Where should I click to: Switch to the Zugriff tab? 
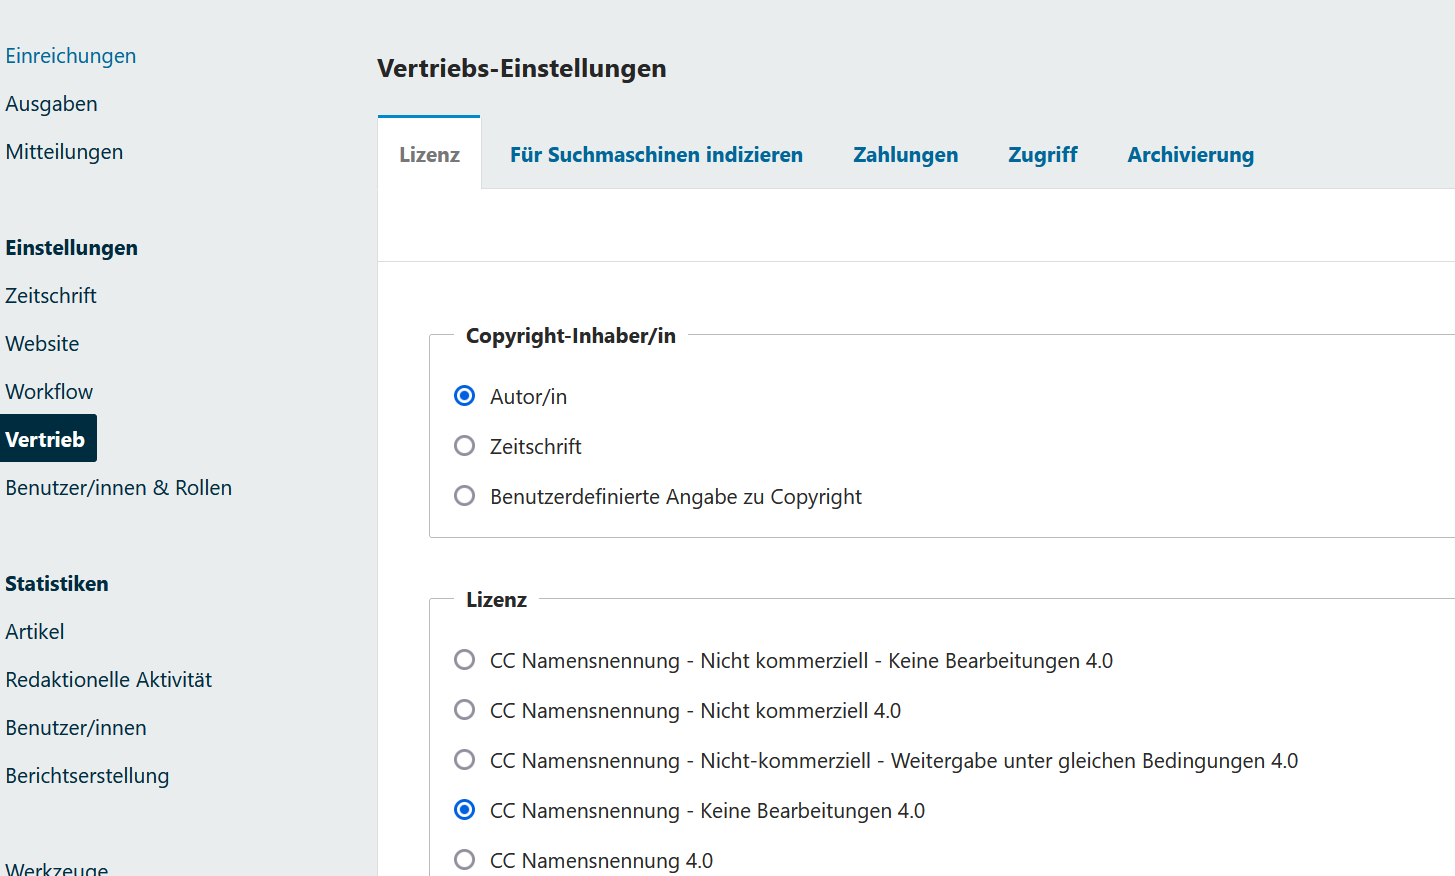(x=1042, y=155)
